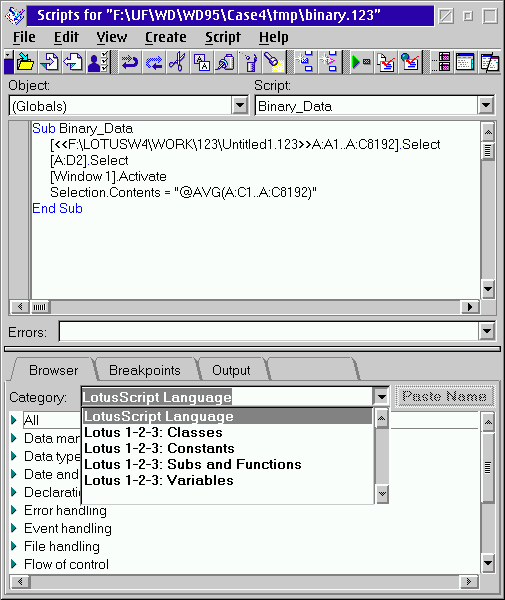
Task: Click the flashlight find icon
Action: (x=274, y=62)
